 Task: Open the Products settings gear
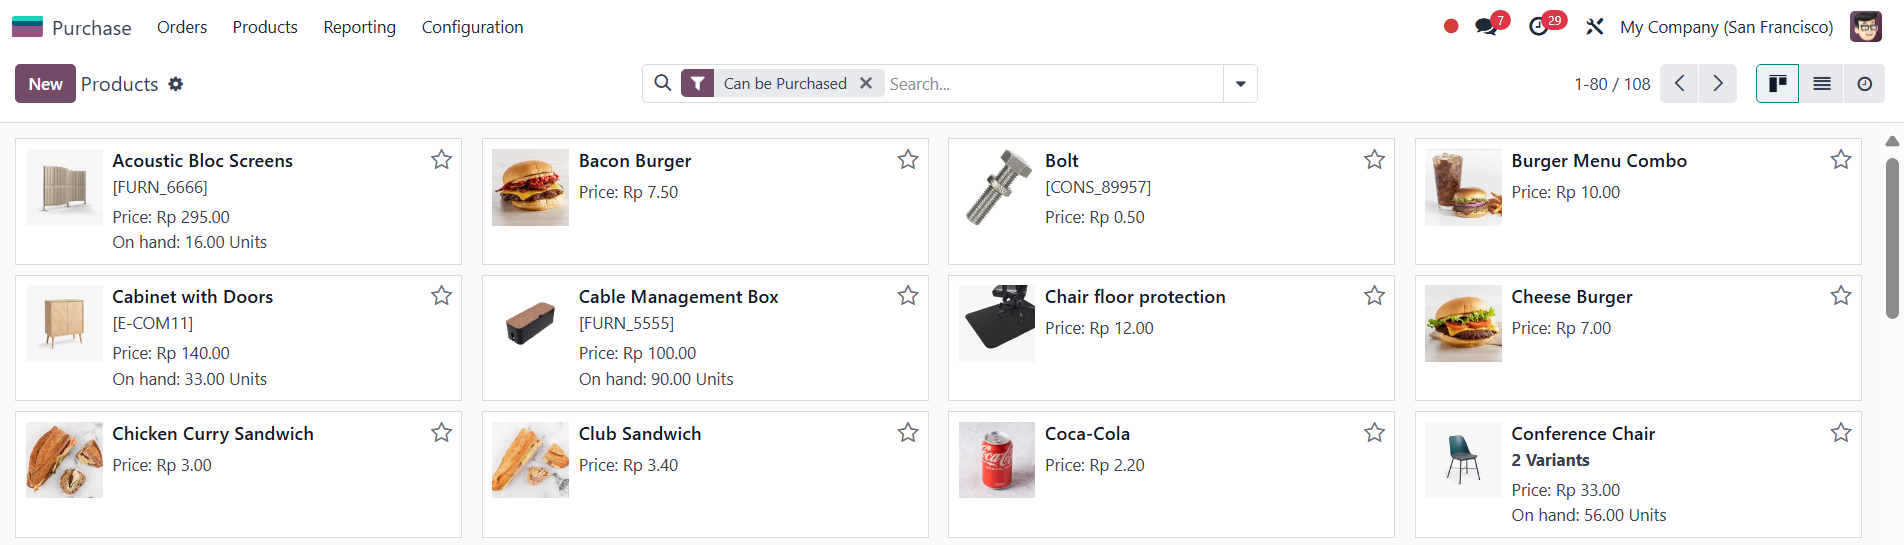pos(176,84)
